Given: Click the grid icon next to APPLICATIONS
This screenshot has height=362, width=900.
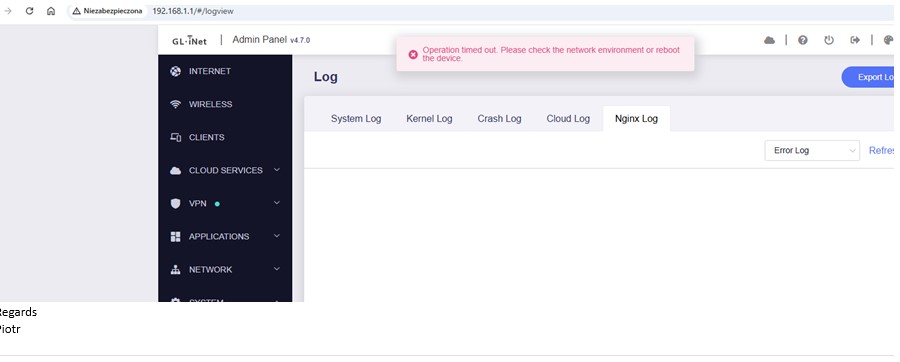Looking at the screenshot, I should coord(176,236).
